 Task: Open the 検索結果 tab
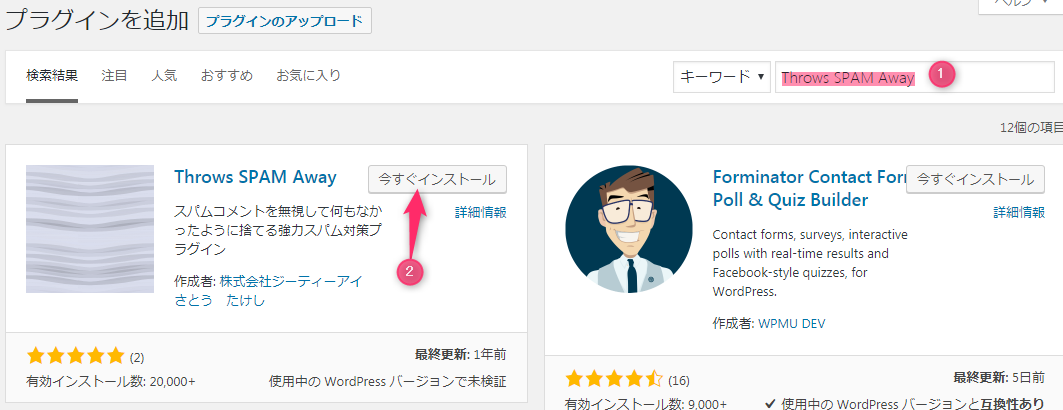pyautogui.click(x=52, y=75)
